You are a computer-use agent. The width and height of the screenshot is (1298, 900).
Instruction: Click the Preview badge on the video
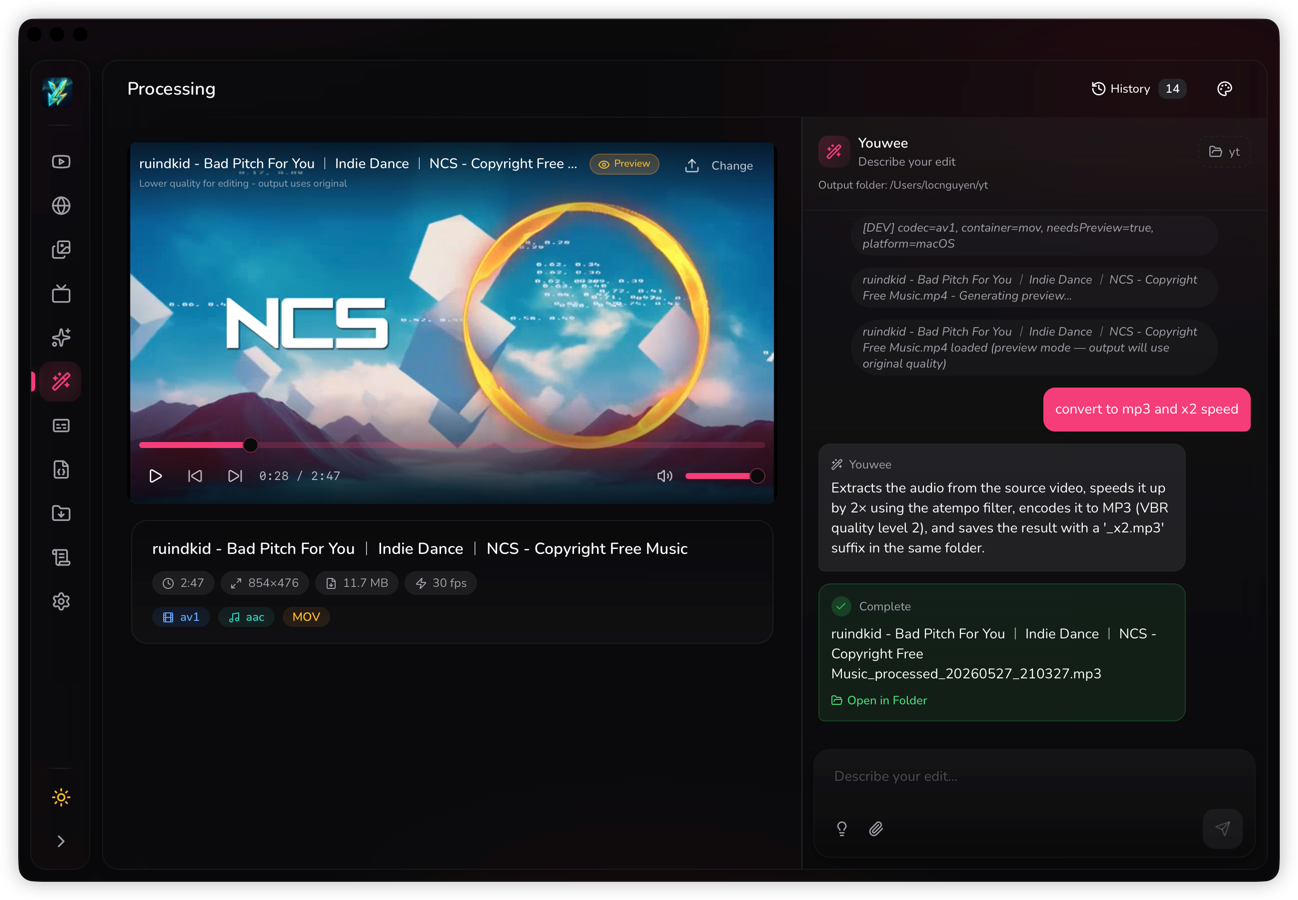coord(625,164)
